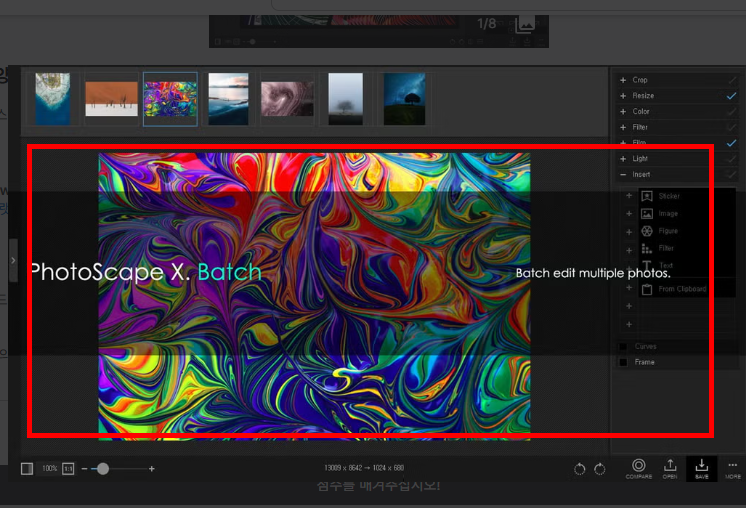Click the background toggle square icon
This screenshot has height=508, width=746.
click(x=27, y=469)
